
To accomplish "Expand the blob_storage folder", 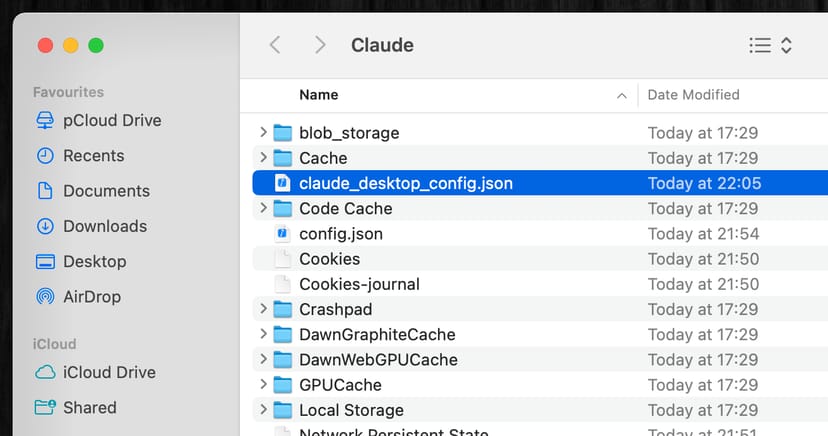I will (x=263, y=133).
